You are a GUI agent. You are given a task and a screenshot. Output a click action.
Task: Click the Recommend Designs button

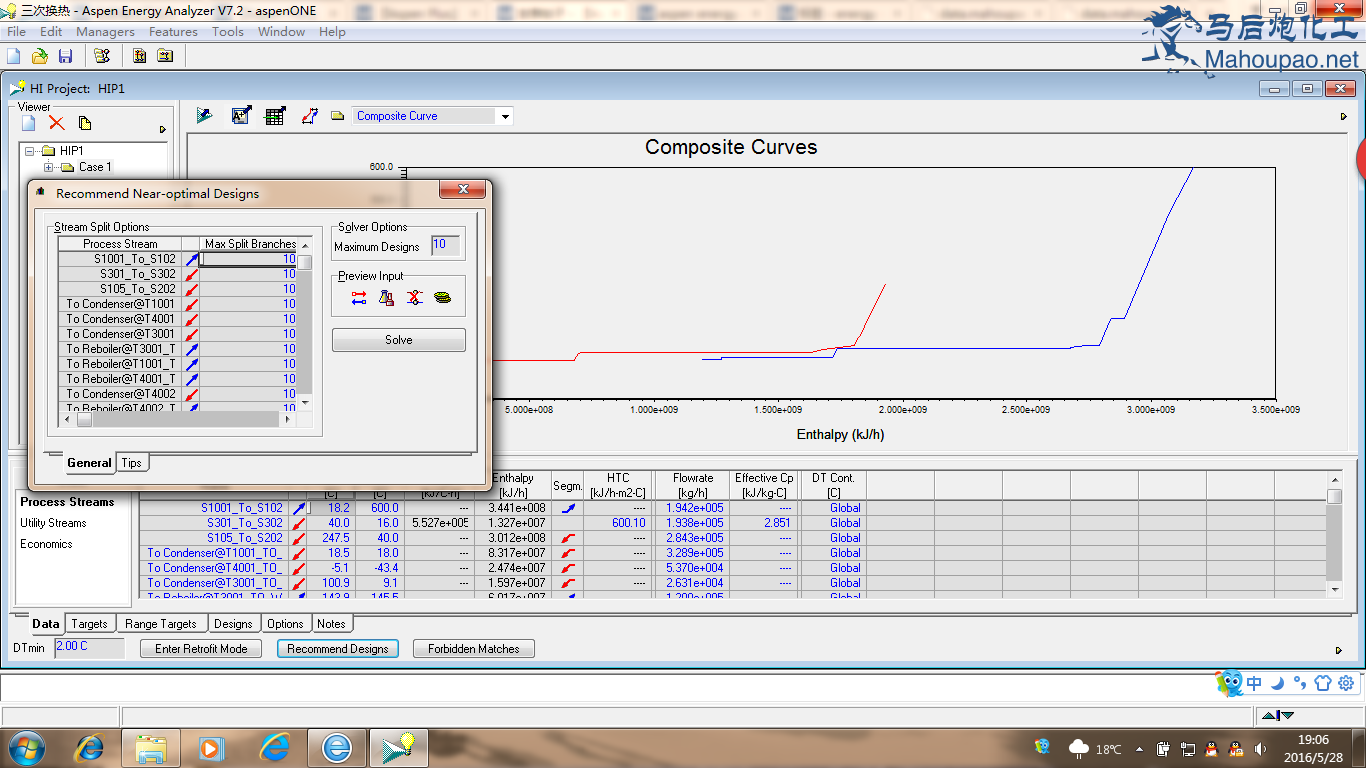coord(337,649)
